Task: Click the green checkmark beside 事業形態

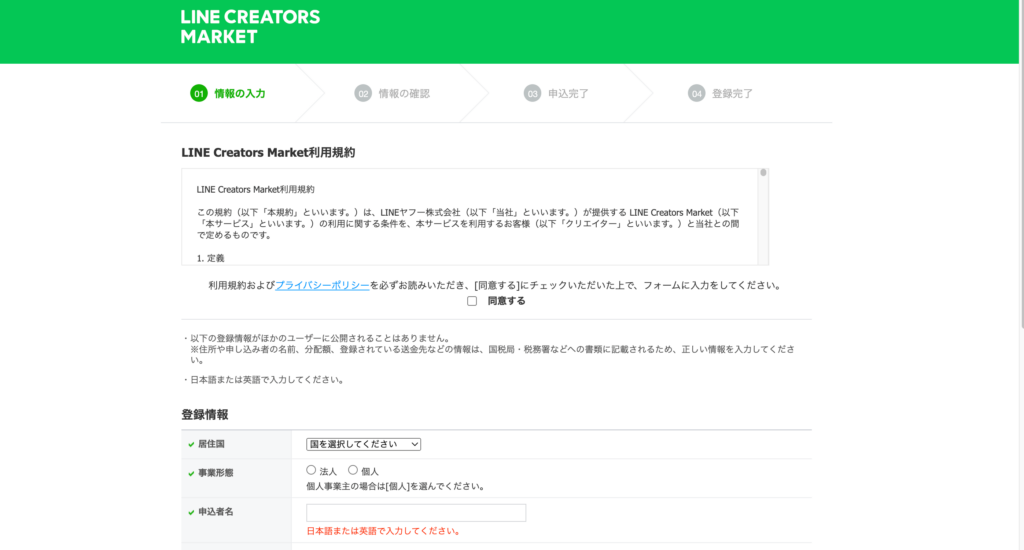Action: tap(191, 474)
